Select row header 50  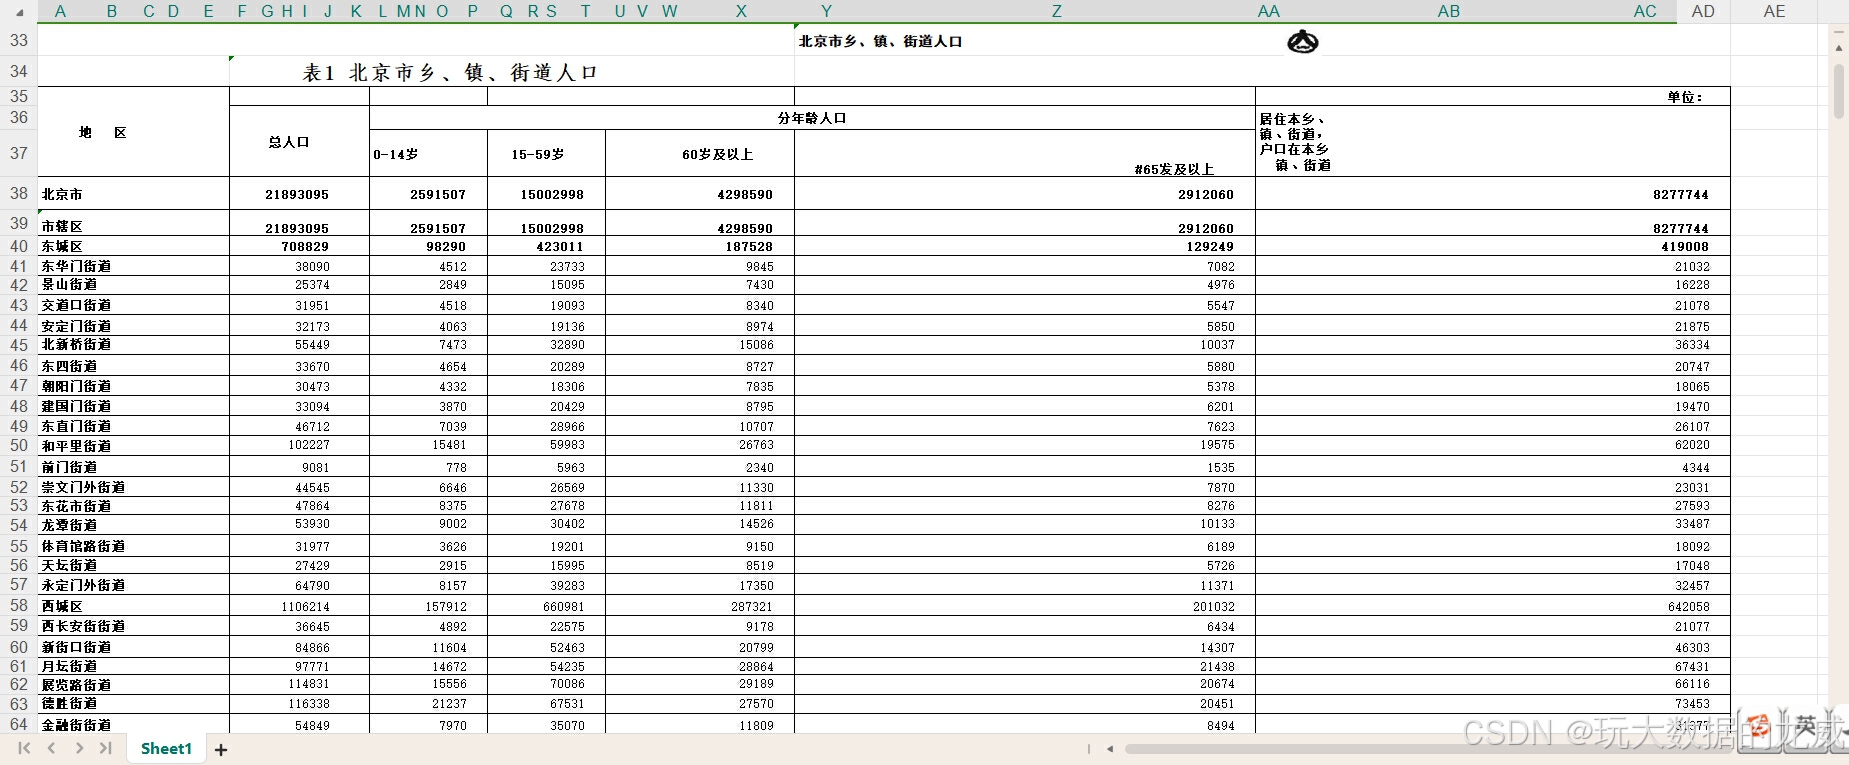click(19, 445)
